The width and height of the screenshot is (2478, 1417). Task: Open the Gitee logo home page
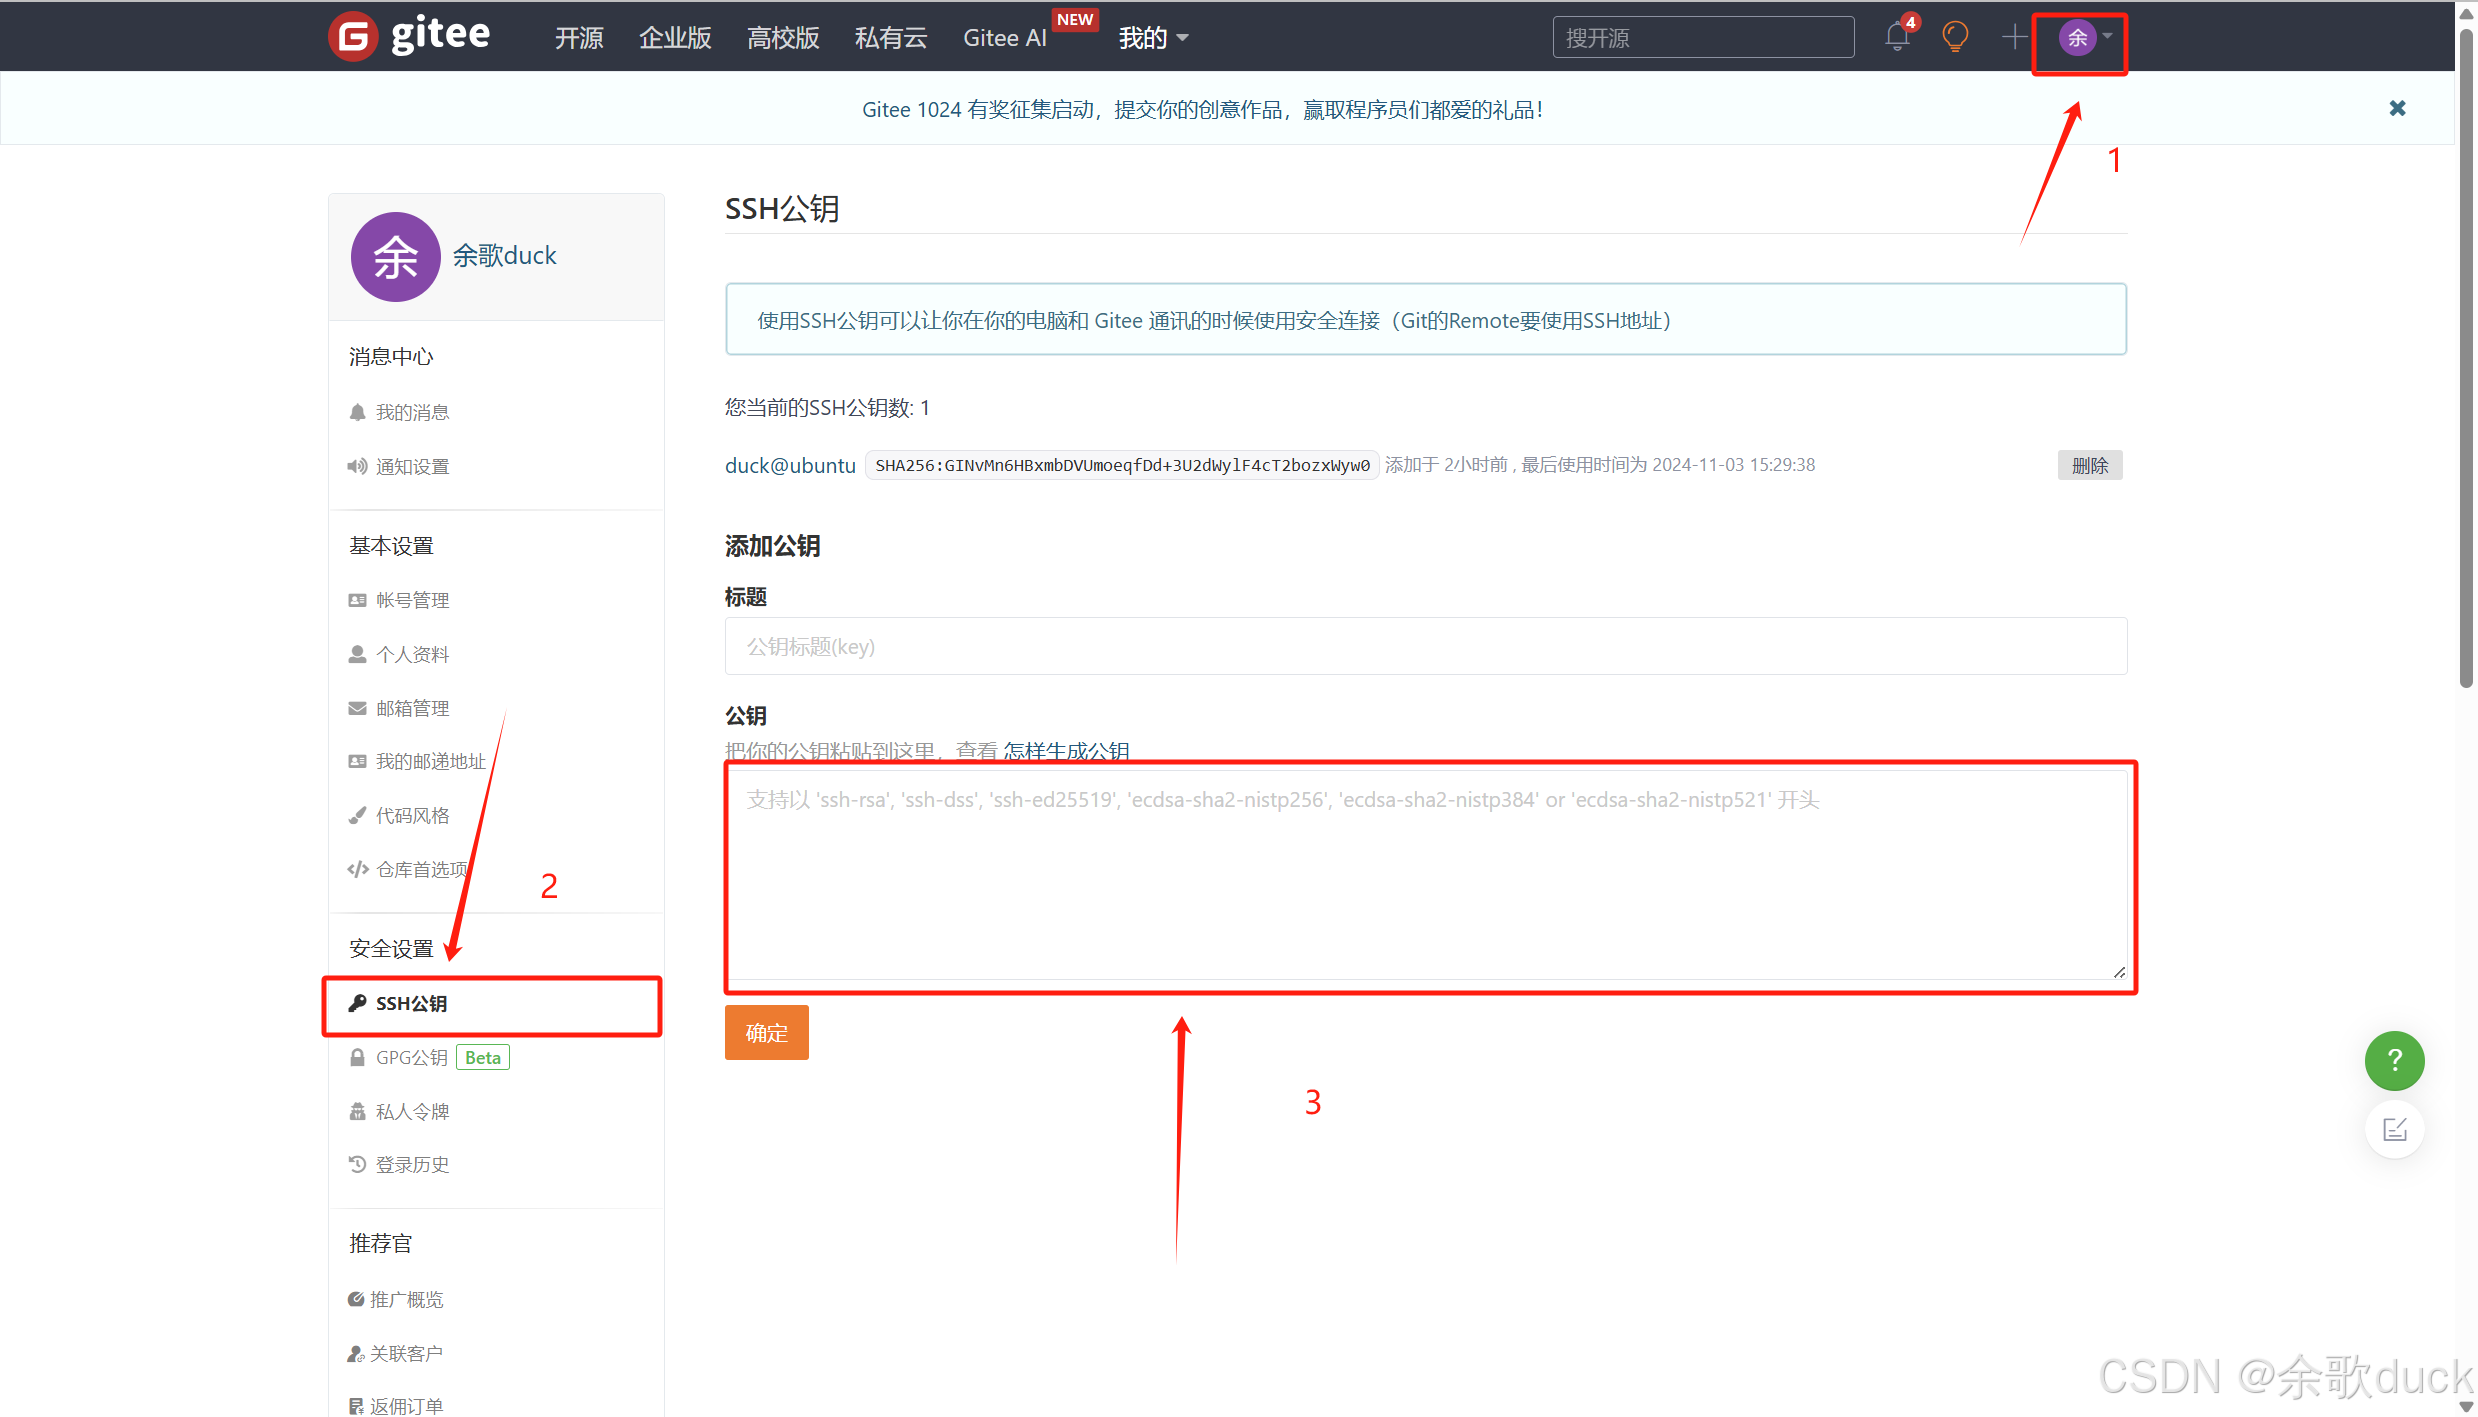(410, 36)
